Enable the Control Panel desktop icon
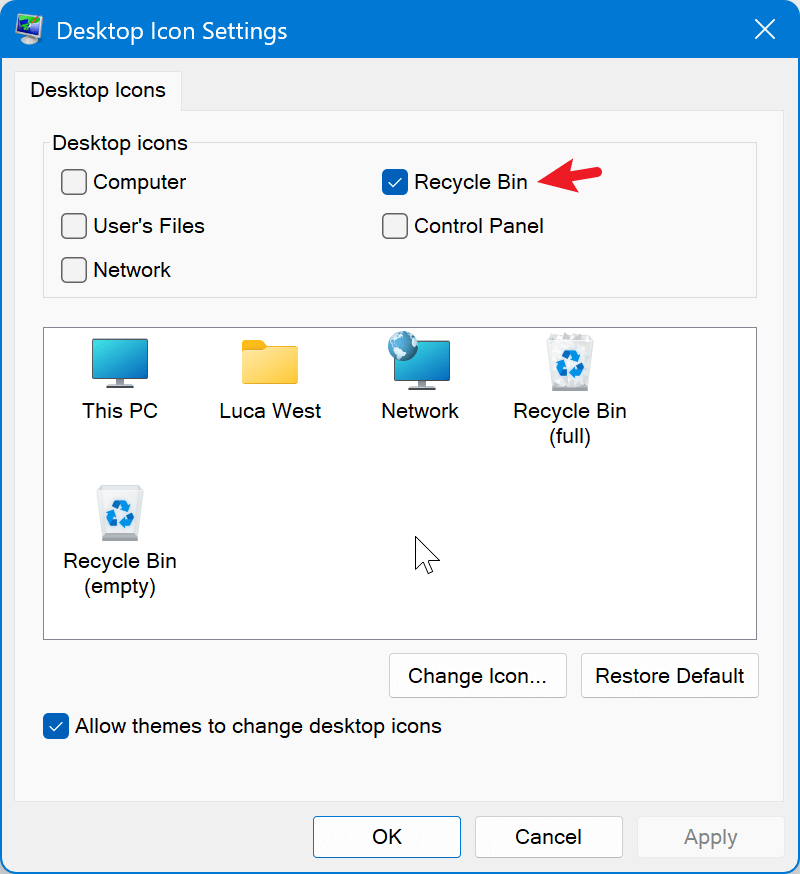 click(x=394, y=226)
